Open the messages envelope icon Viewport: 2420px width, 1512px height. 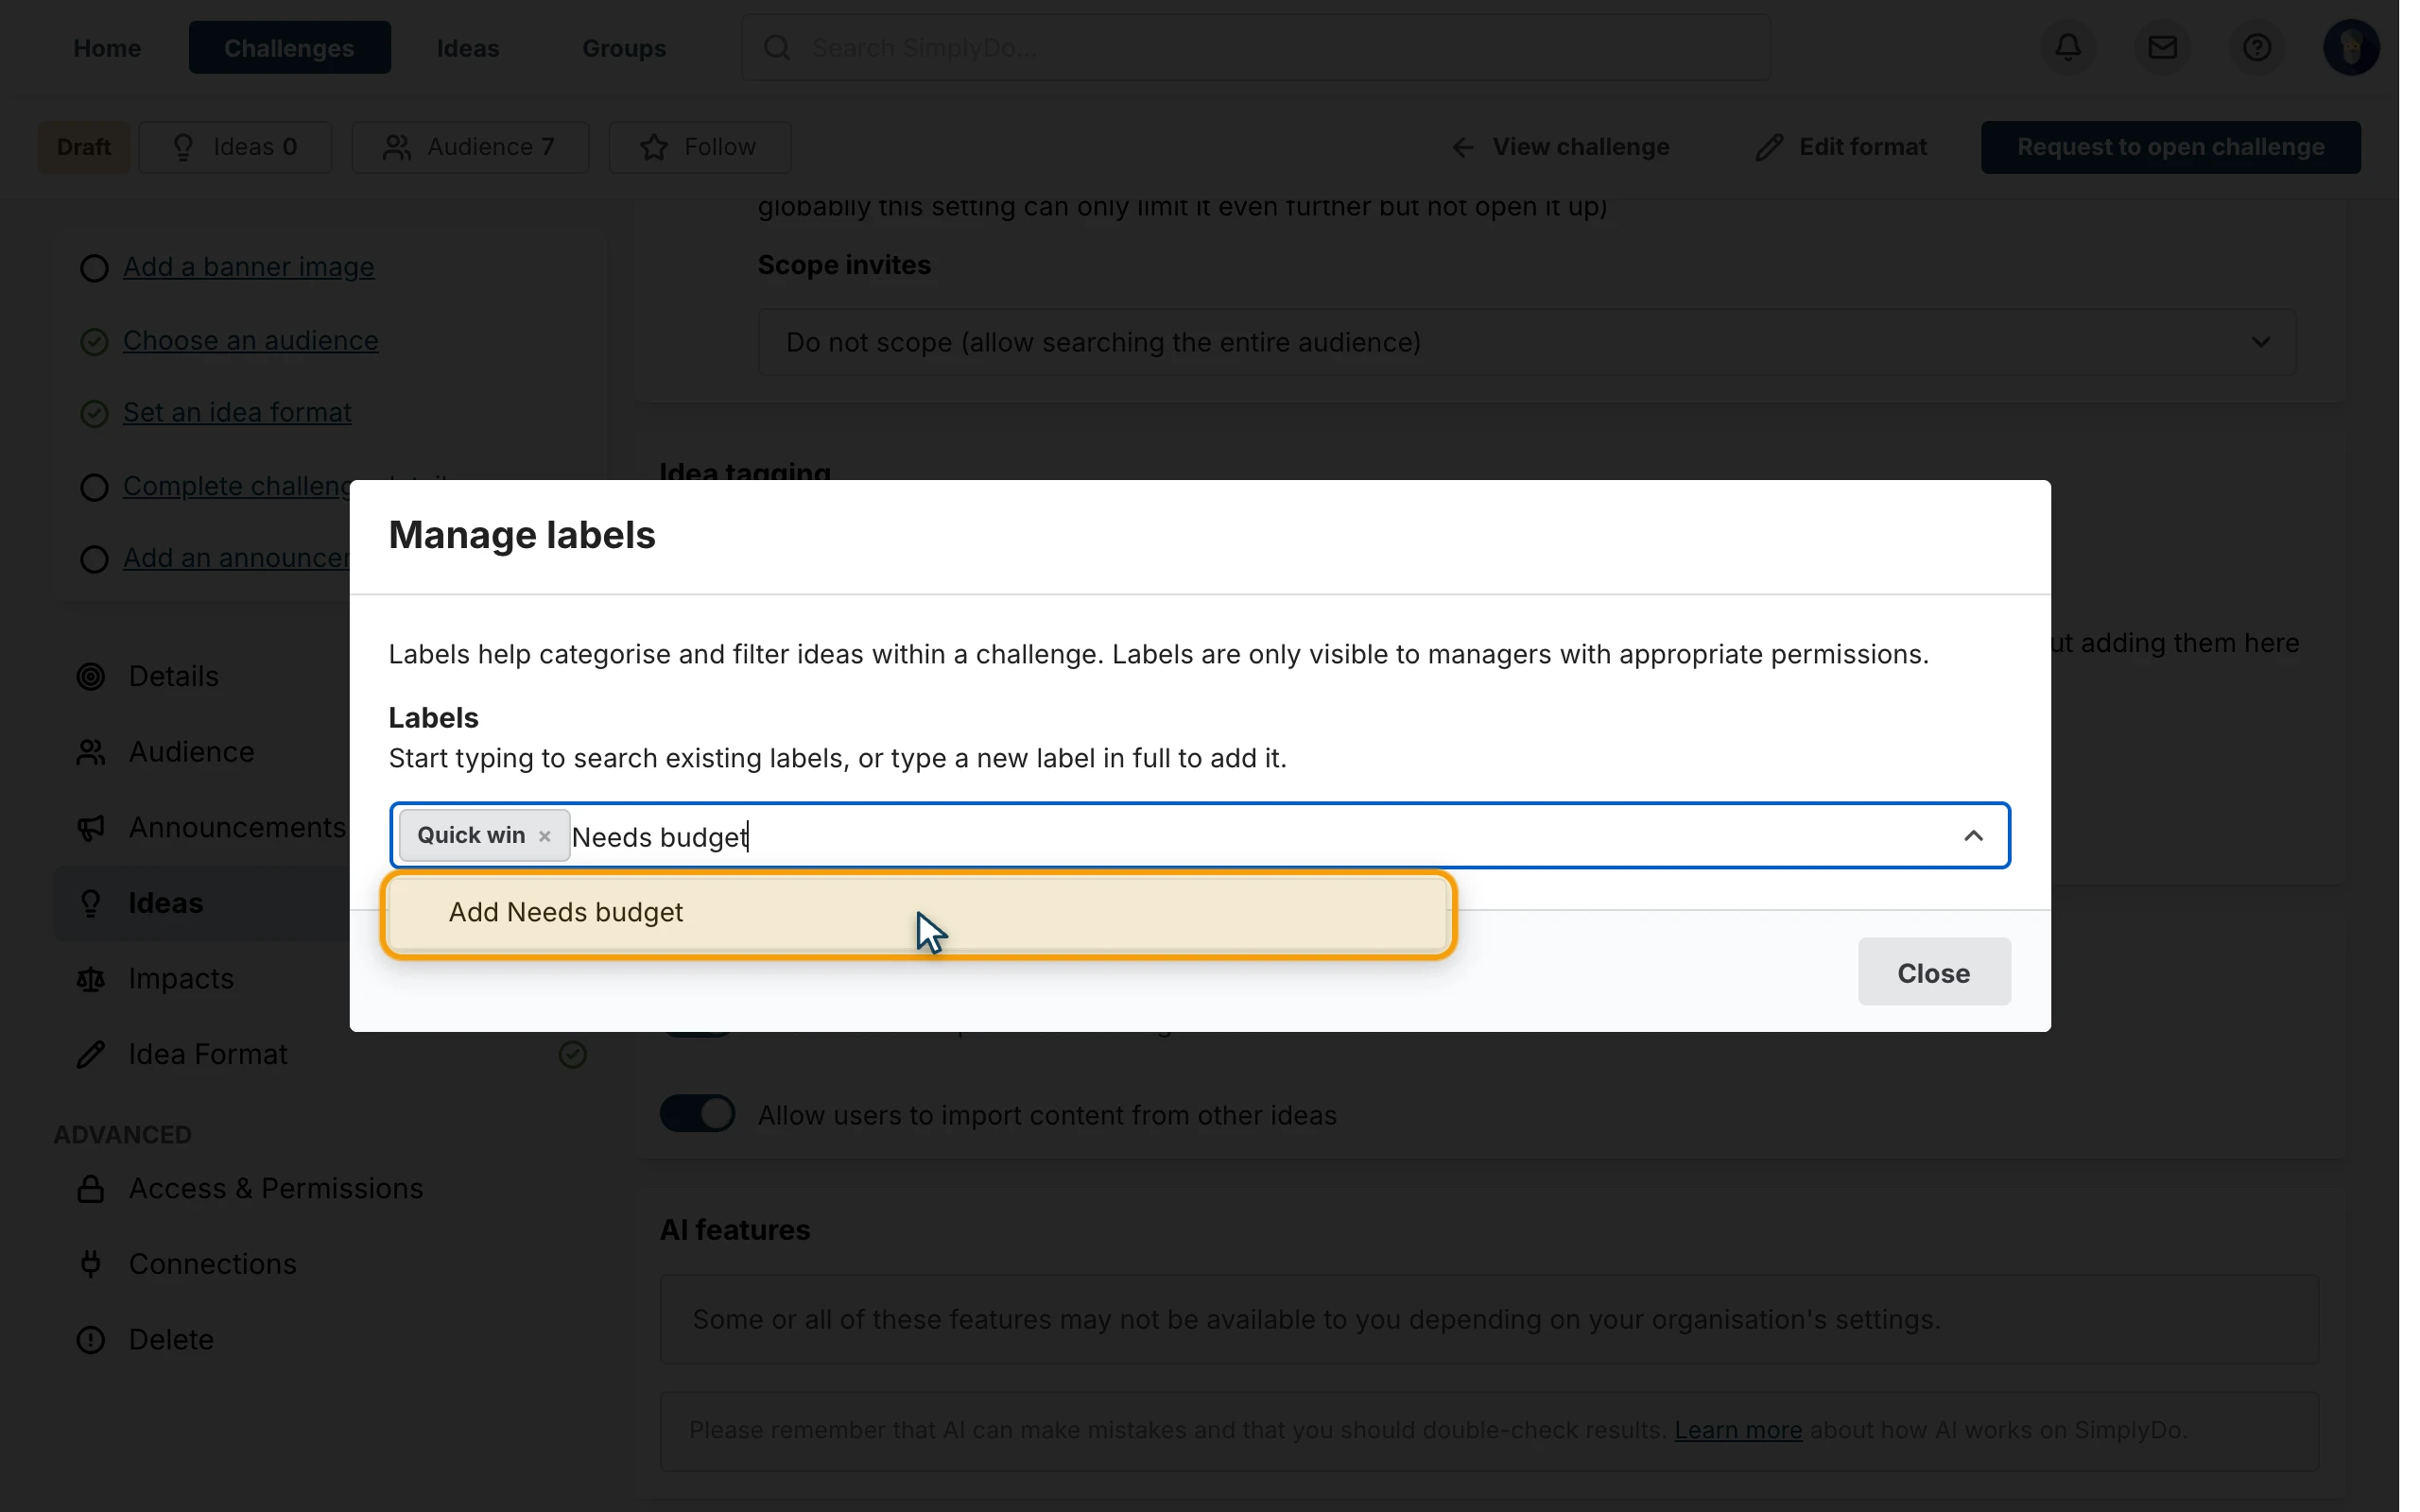coord(2162,47)
